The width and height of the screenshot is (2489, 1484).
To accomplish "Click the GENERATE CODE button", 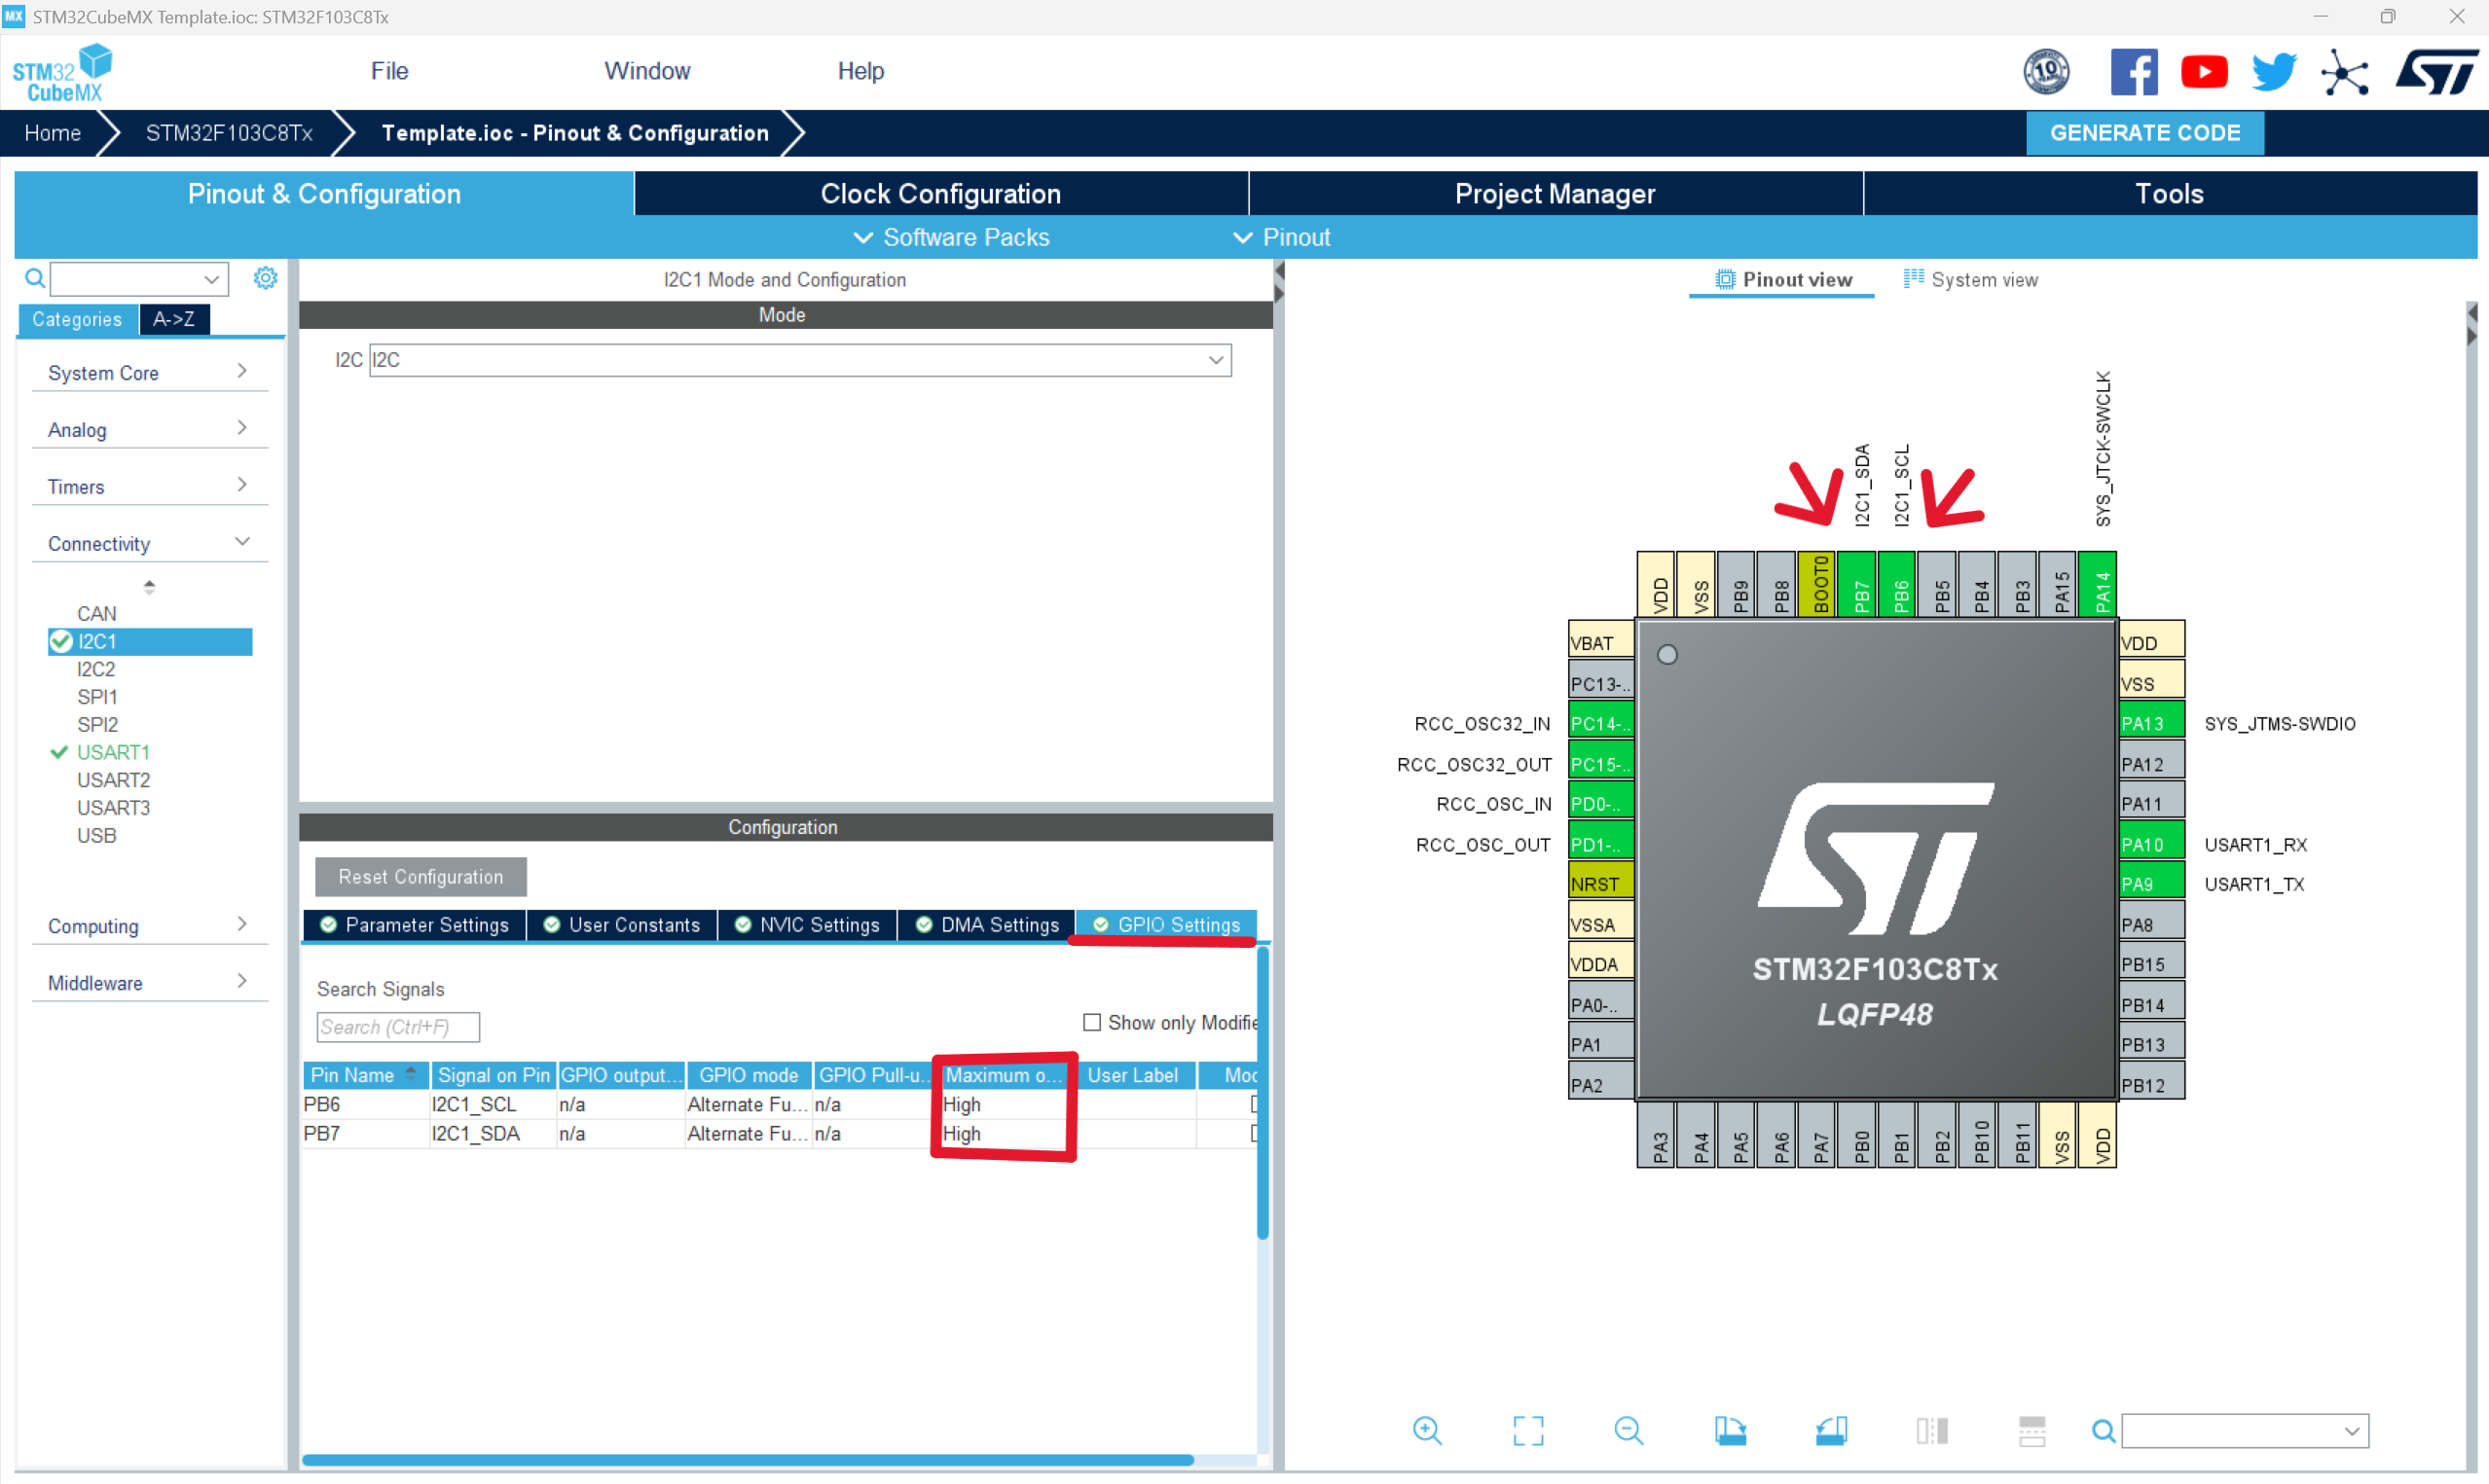I will (2144, 133).
